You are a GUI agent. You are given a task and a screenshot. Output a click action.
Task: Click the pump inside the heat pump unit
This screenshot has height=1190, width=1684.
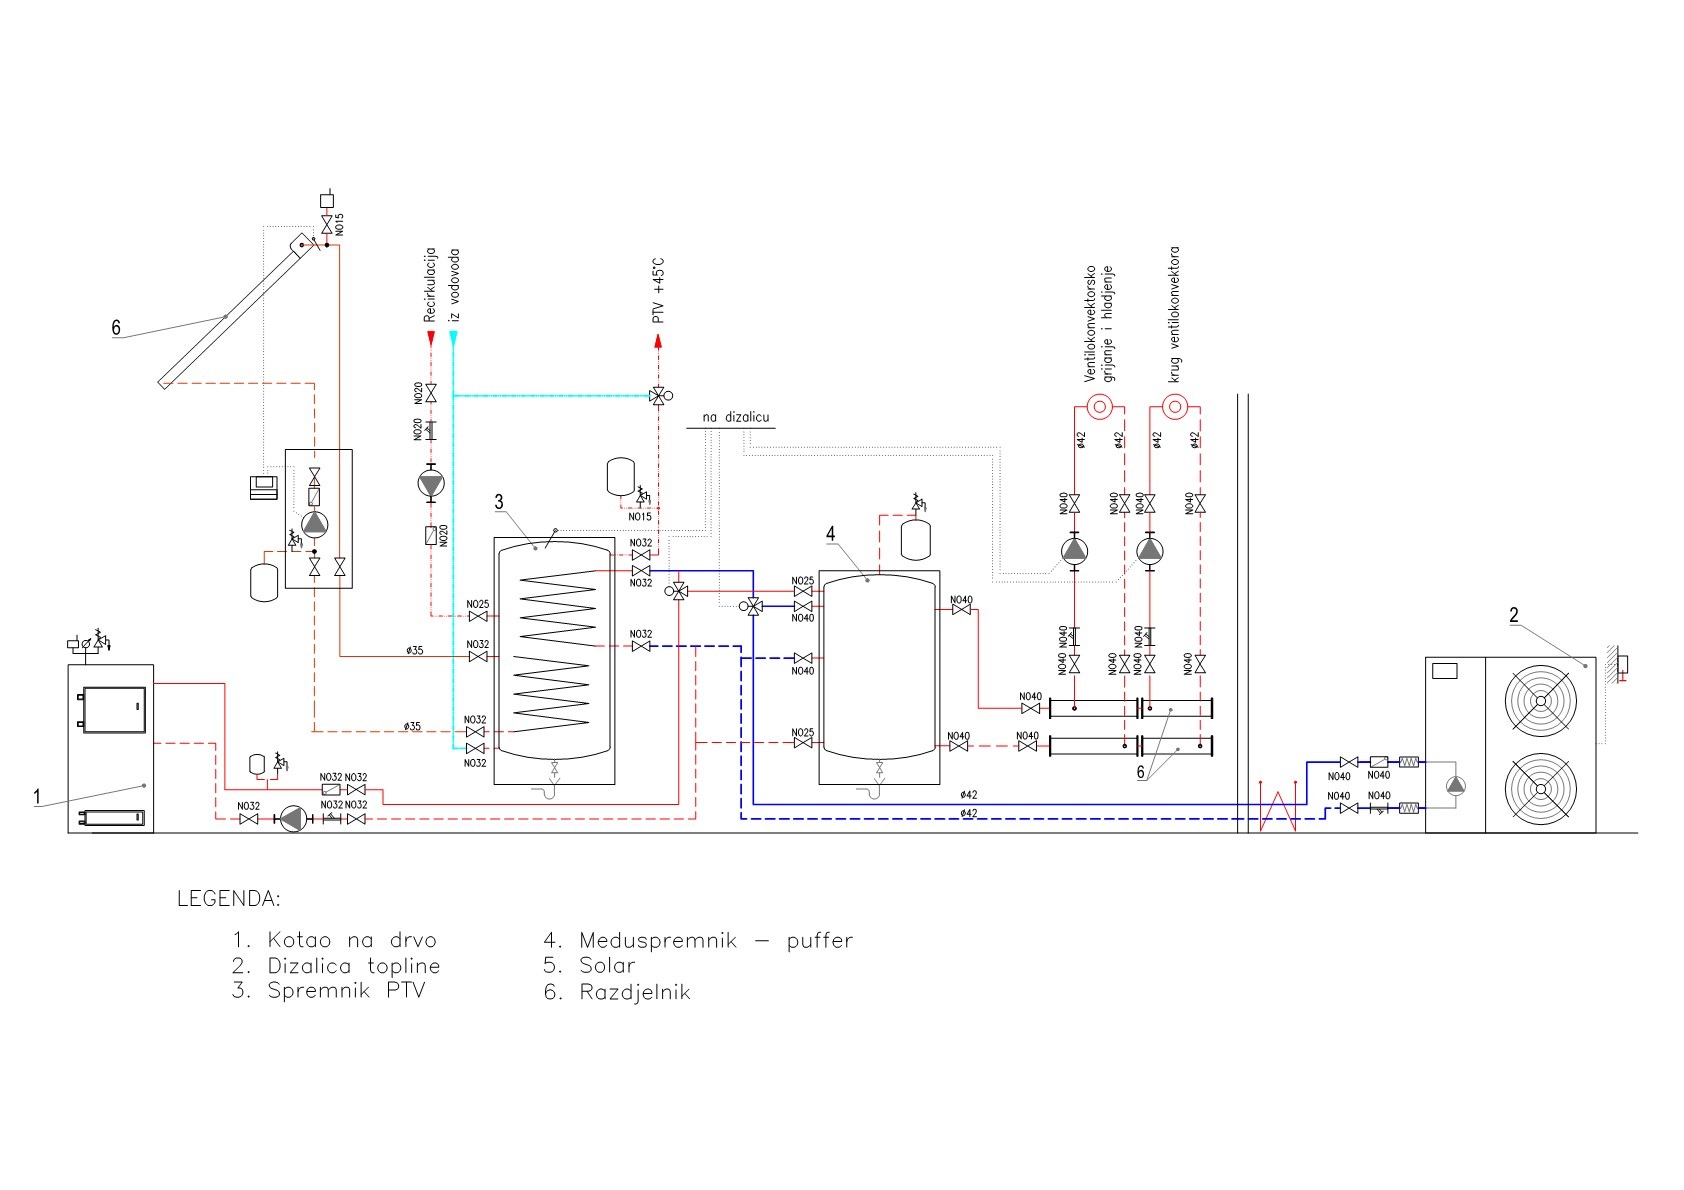click(x=1456, y=786)
